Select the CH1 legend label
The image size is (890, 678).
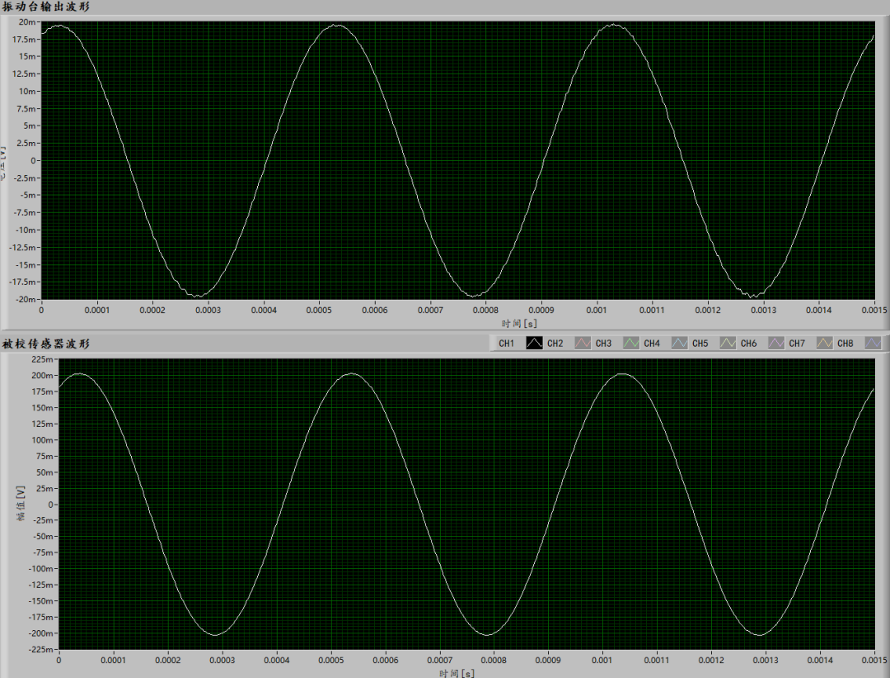(x=506, y=344)
